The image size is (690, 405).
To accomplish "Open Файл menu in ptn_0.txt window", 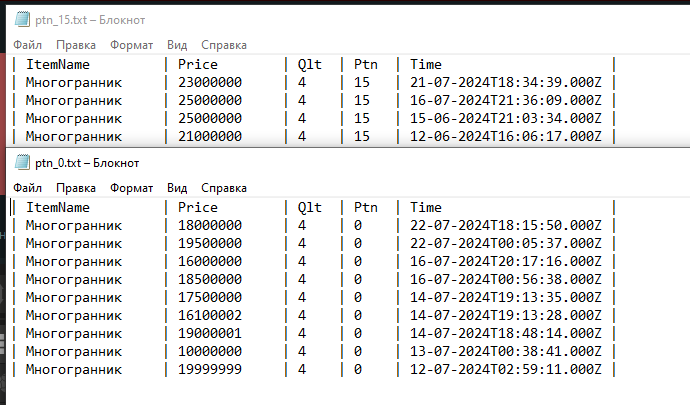I will [x=27, y=188].
